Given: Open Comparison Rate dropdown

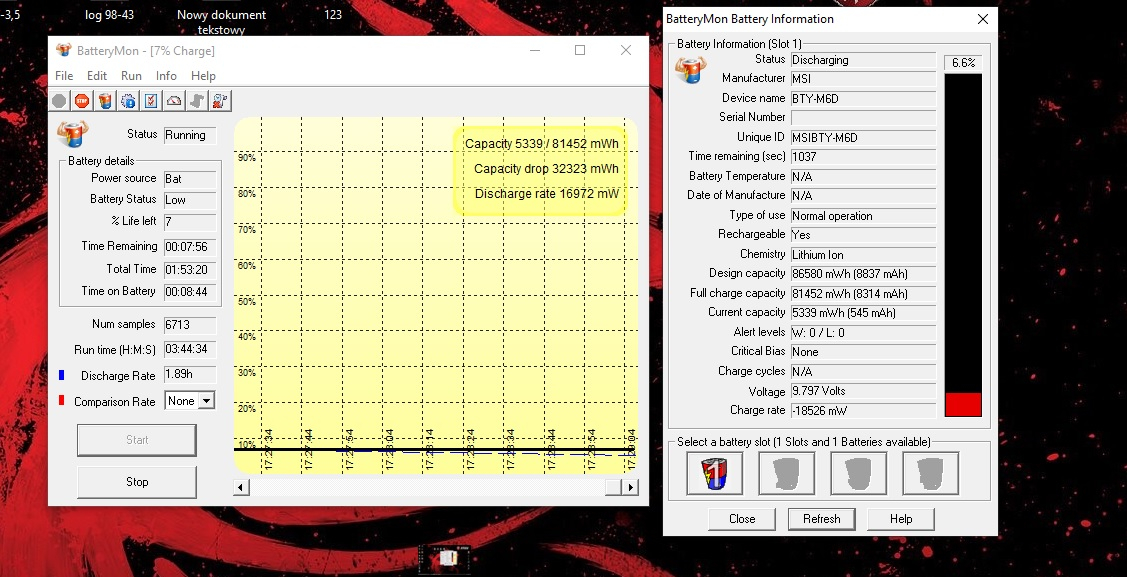Looking at the screenshot, I should tap(206, 401).
